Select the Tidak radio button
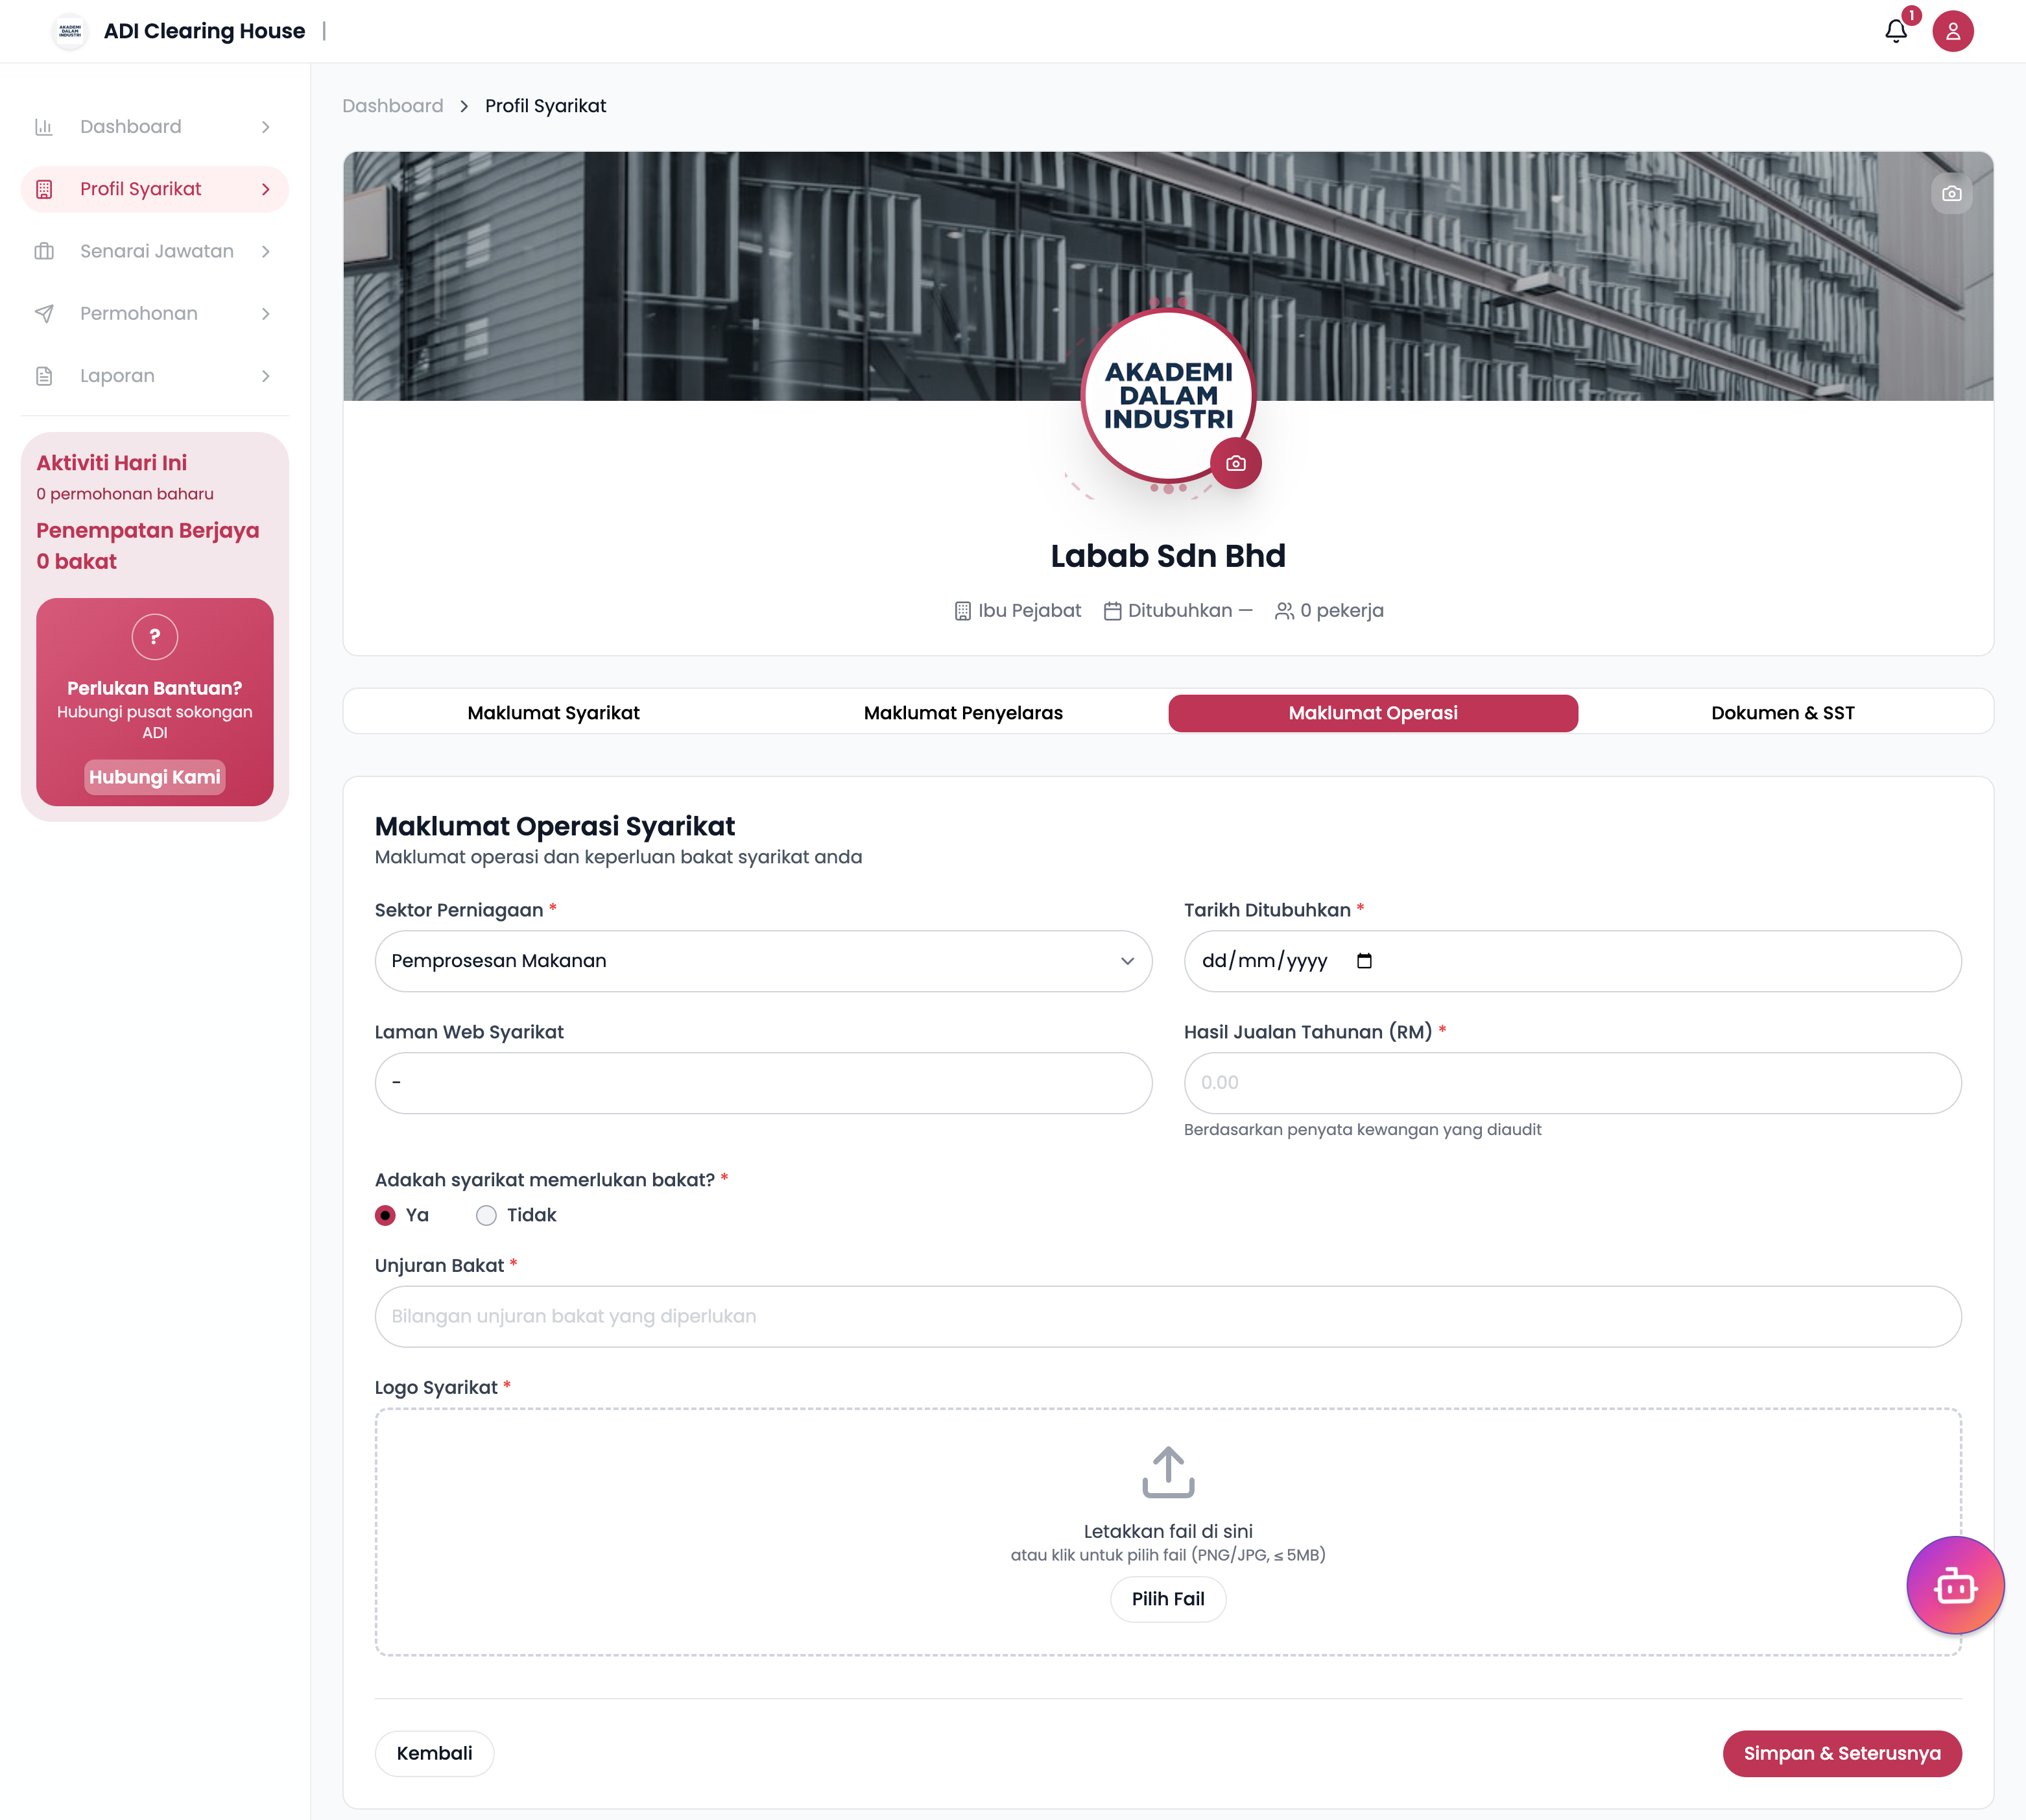This screenshot has width=2026, height=1820. click(x=487, y=1215)
